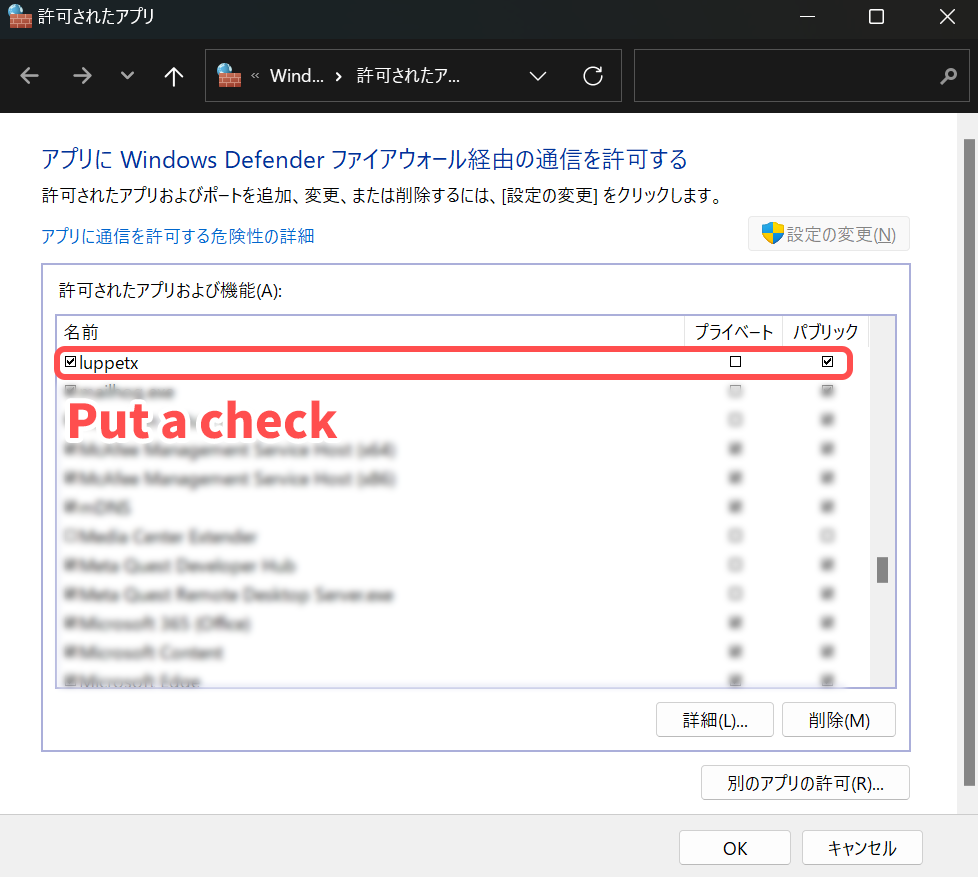Click the Back navigation arrow

pyautogui.click(x=30, y=76)
